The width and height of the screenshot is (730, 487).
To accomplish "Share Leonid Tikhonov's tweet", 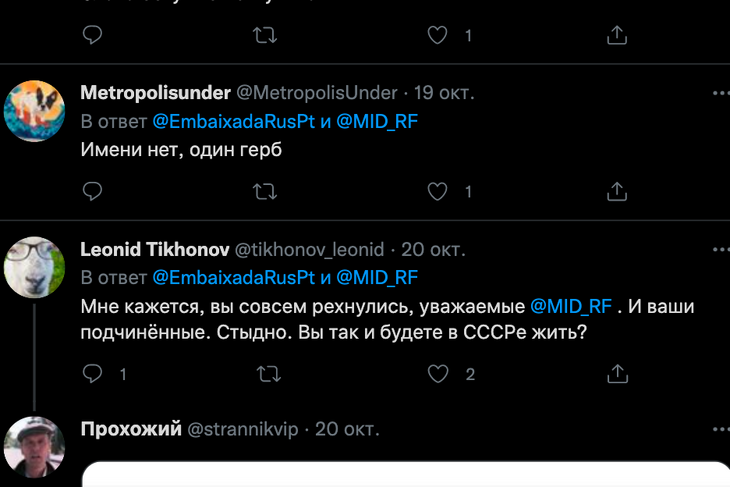I will [617, 374].
